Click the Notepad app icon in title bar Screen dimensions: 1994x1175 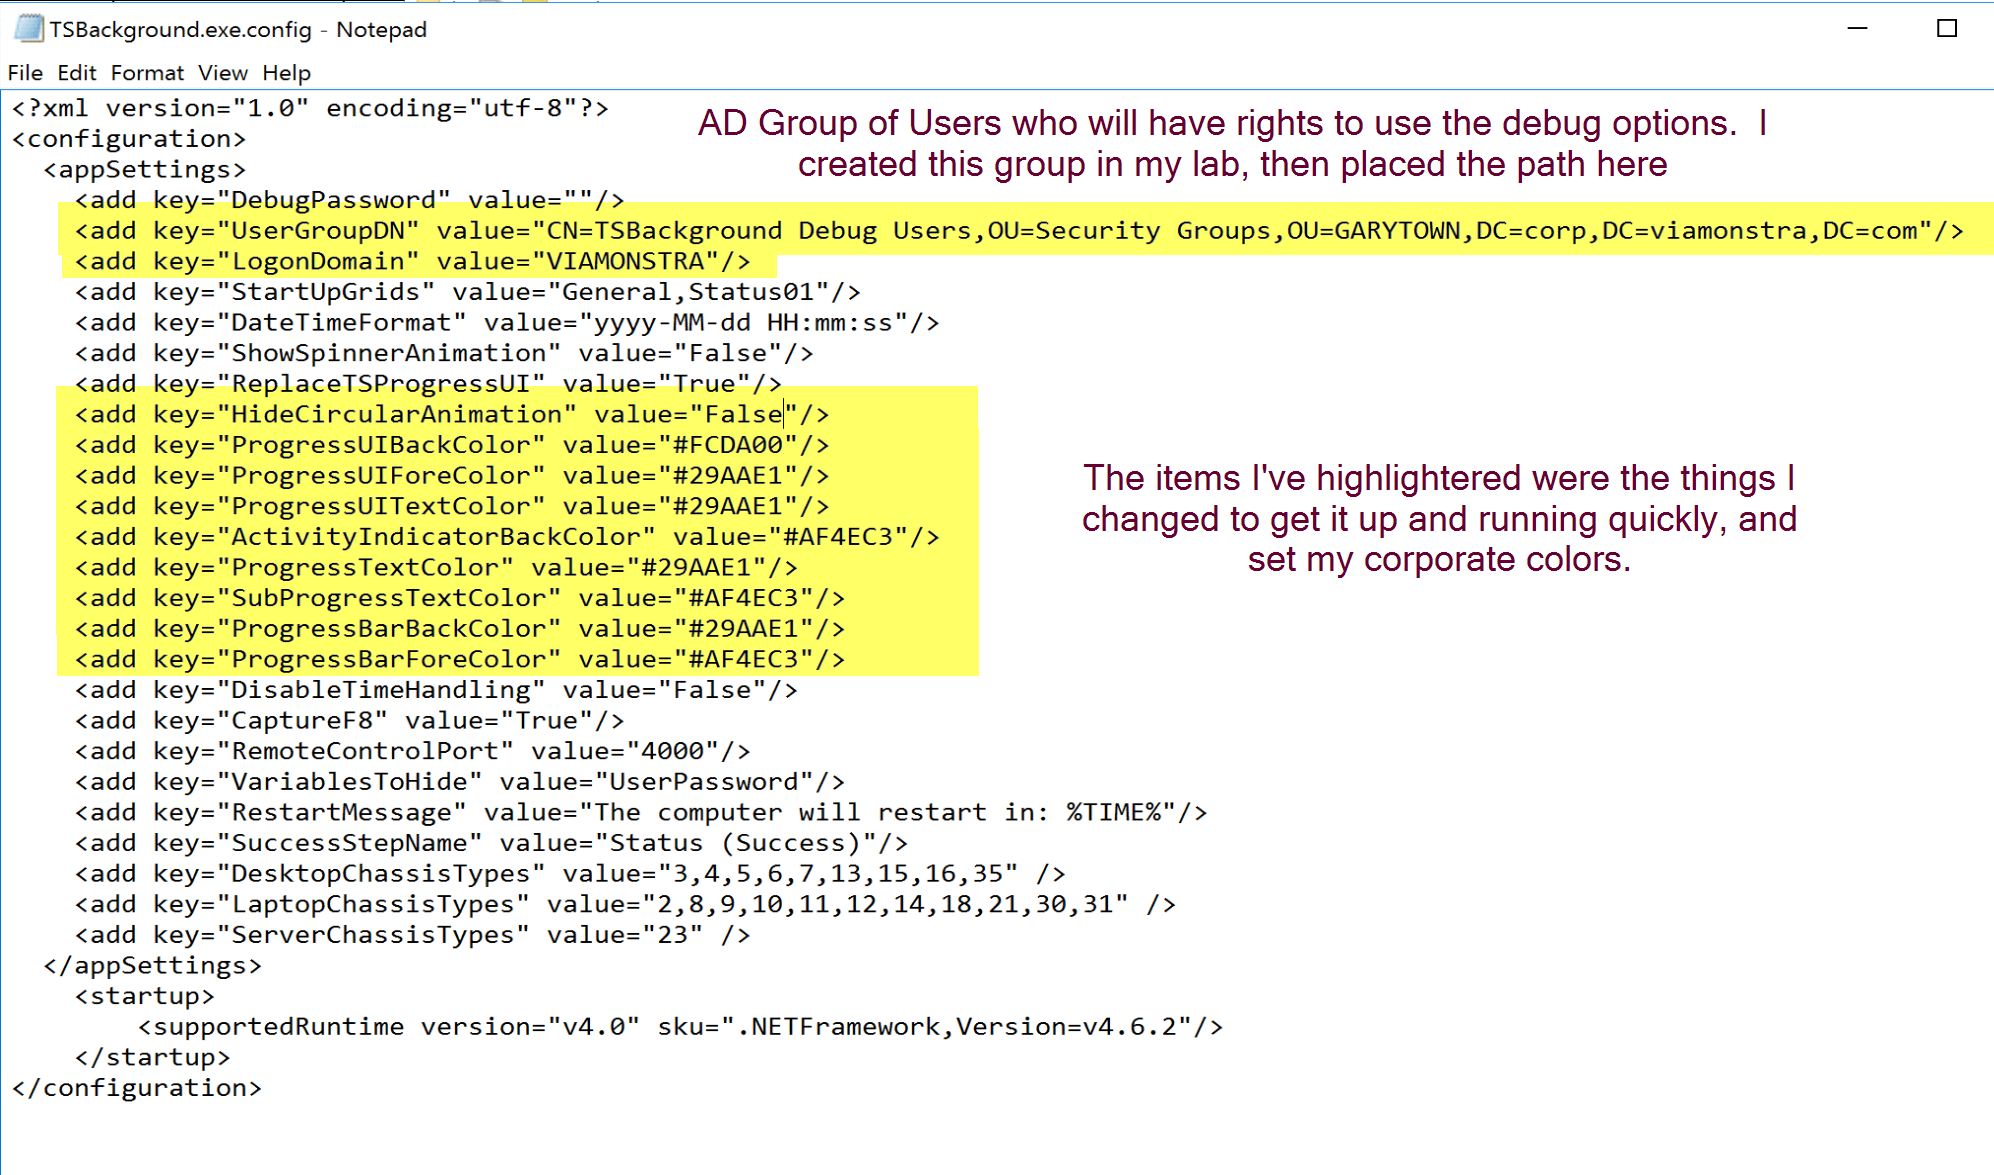pyautogui.click(x=29, y=29)
